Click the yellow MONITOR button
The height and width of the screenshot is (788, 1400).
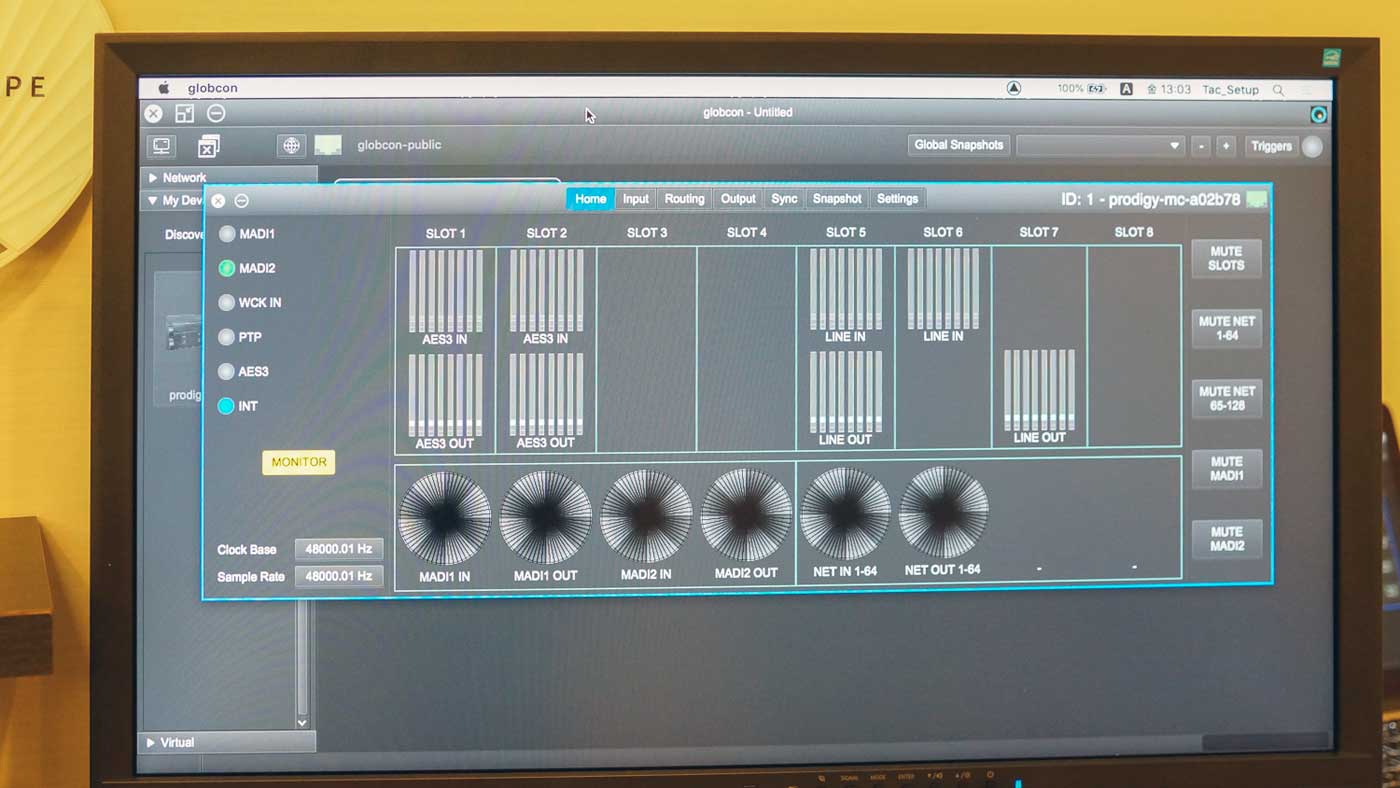pos(299,462)
